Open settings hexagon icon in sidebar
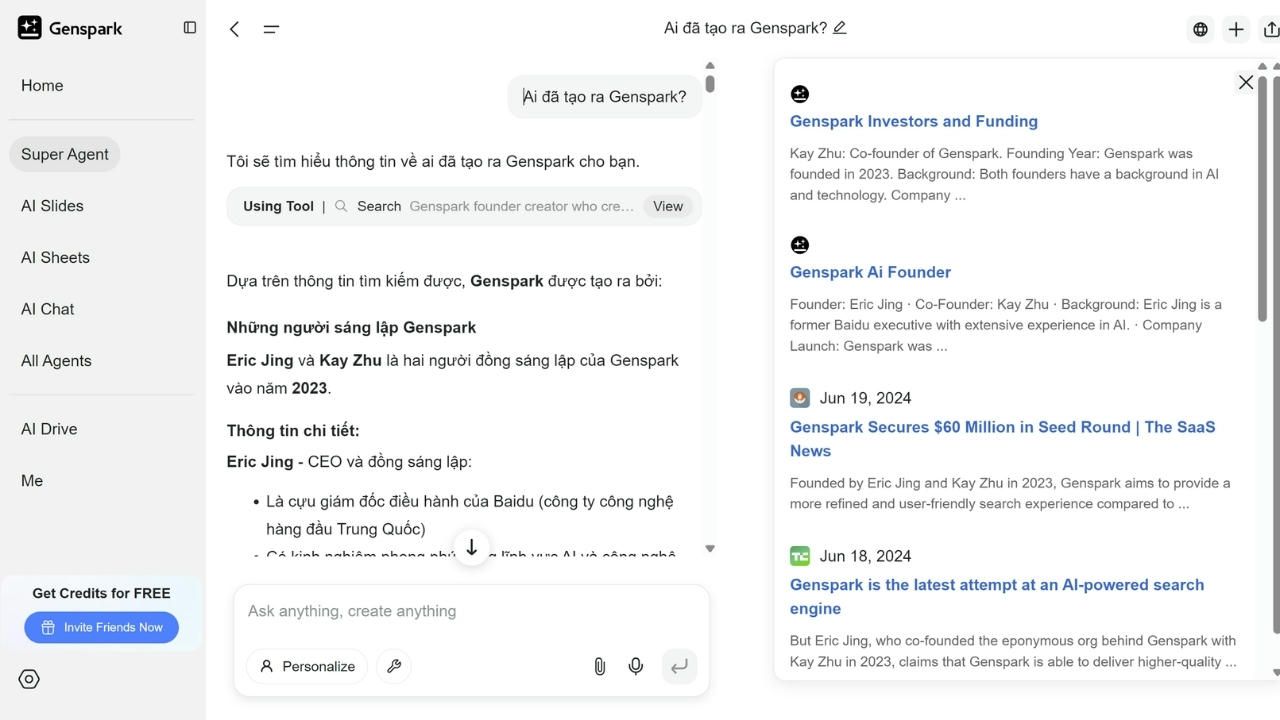This screenshot has width=1280, height=720. [29, 679]
